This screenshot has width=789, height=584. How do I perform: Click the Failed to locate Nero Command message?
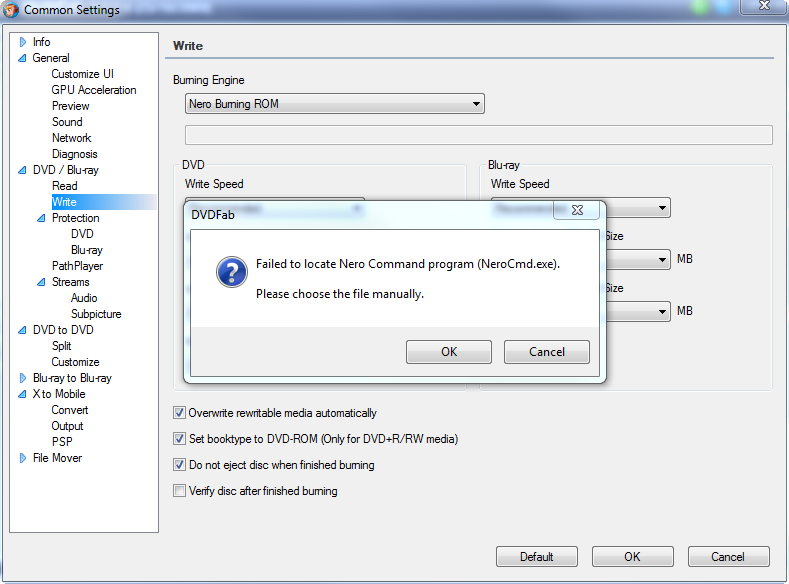click(x=408, y=264)
